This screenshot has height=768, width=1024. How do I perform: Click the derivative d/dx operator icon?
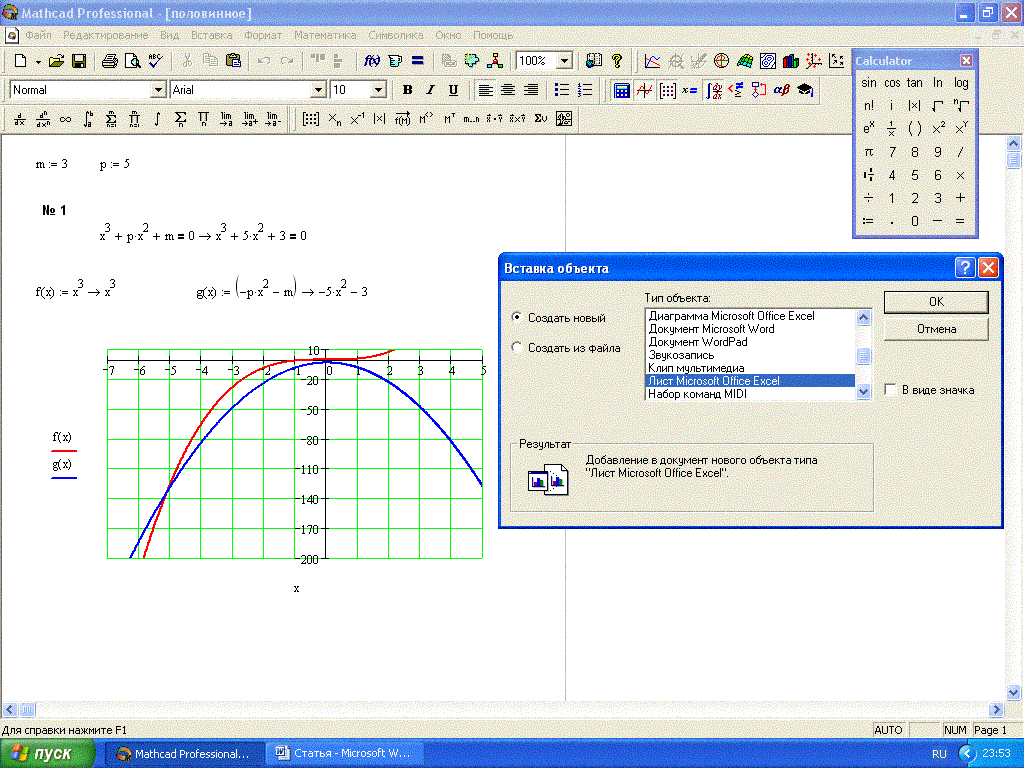[x=20, y=119]
